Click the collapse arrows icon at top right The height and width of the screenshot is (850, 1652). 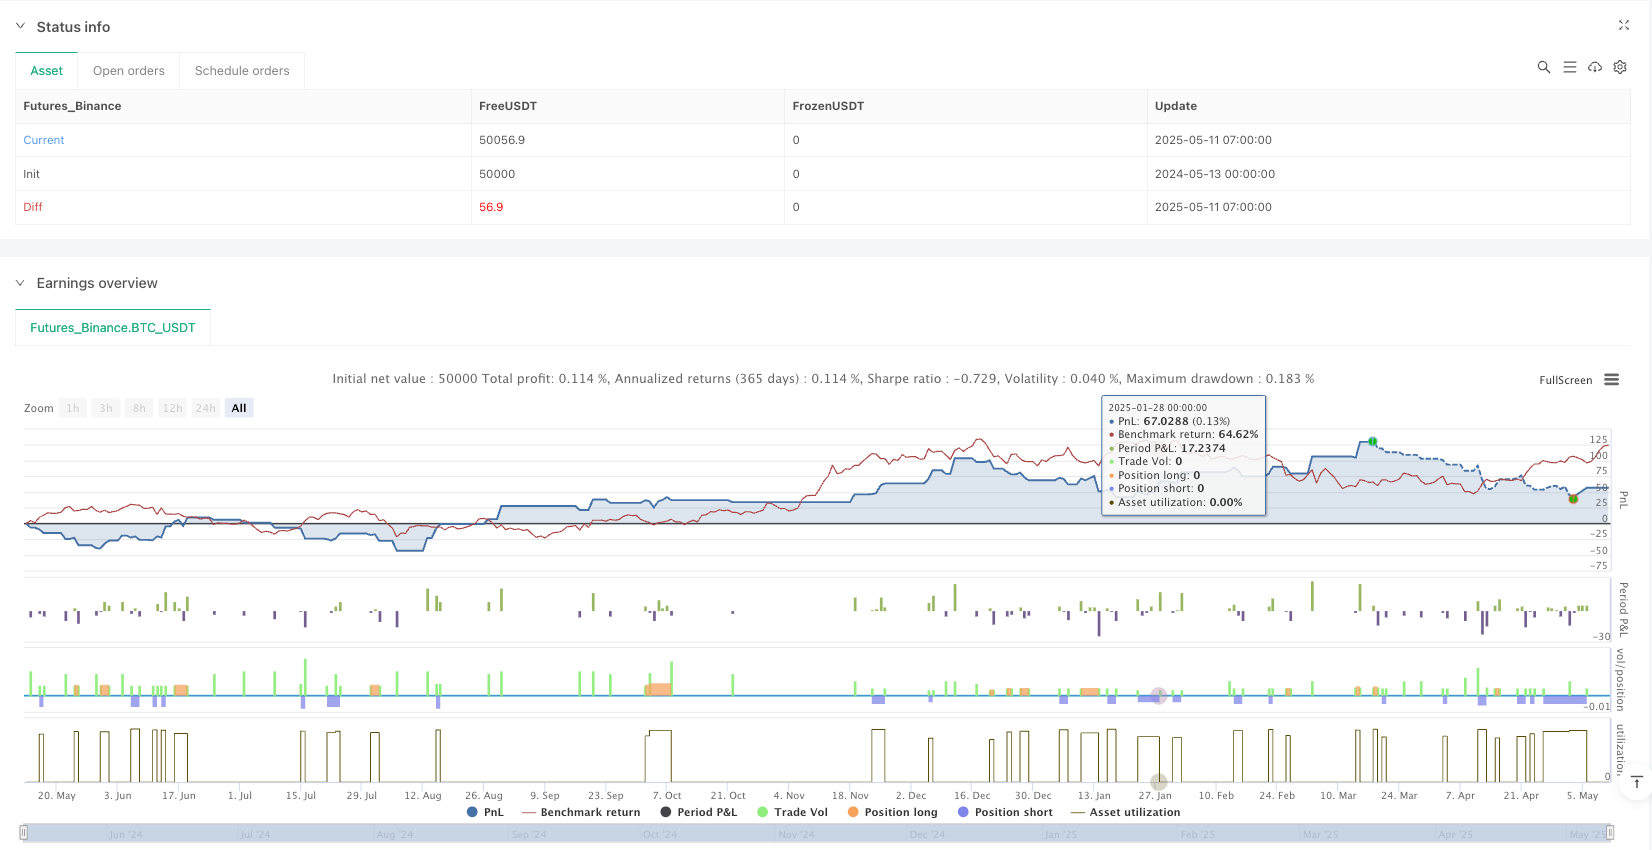1623,26
